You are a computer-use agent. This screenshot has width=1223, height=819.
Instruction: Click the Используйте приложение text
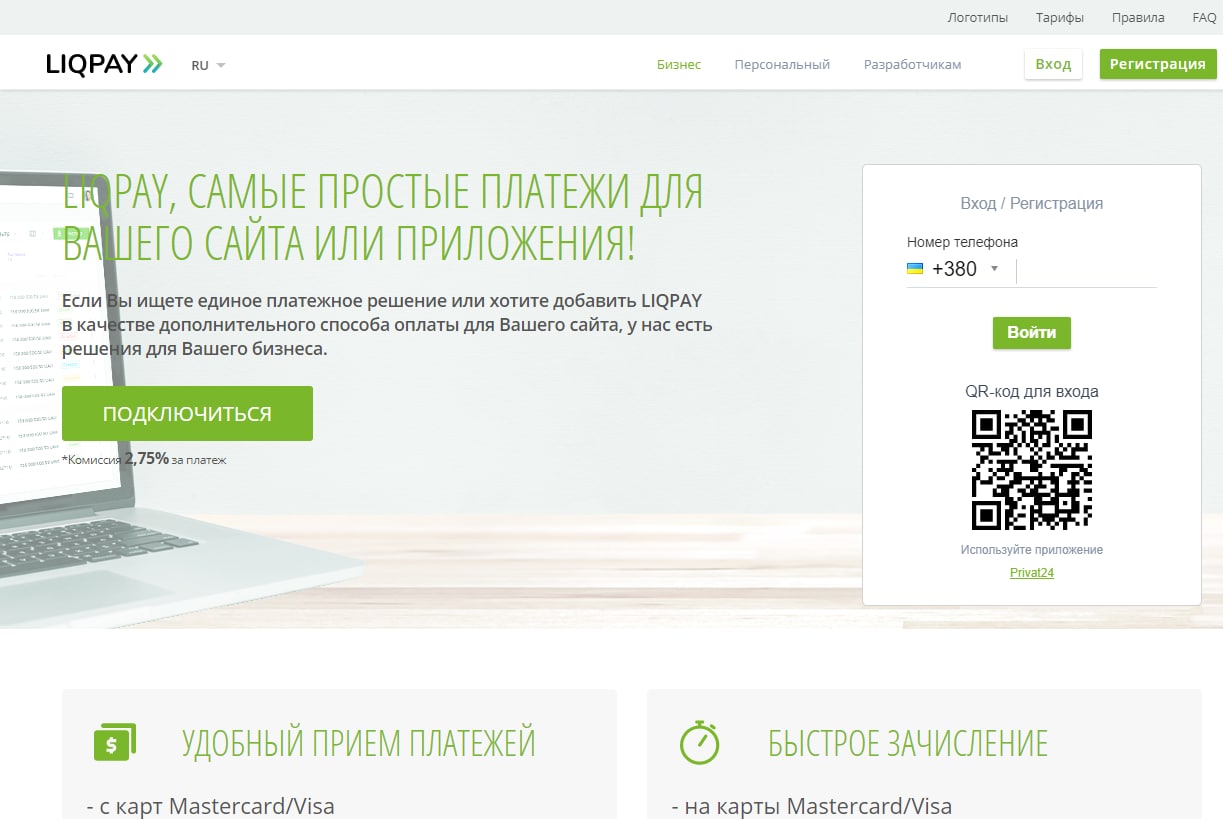1032,550
